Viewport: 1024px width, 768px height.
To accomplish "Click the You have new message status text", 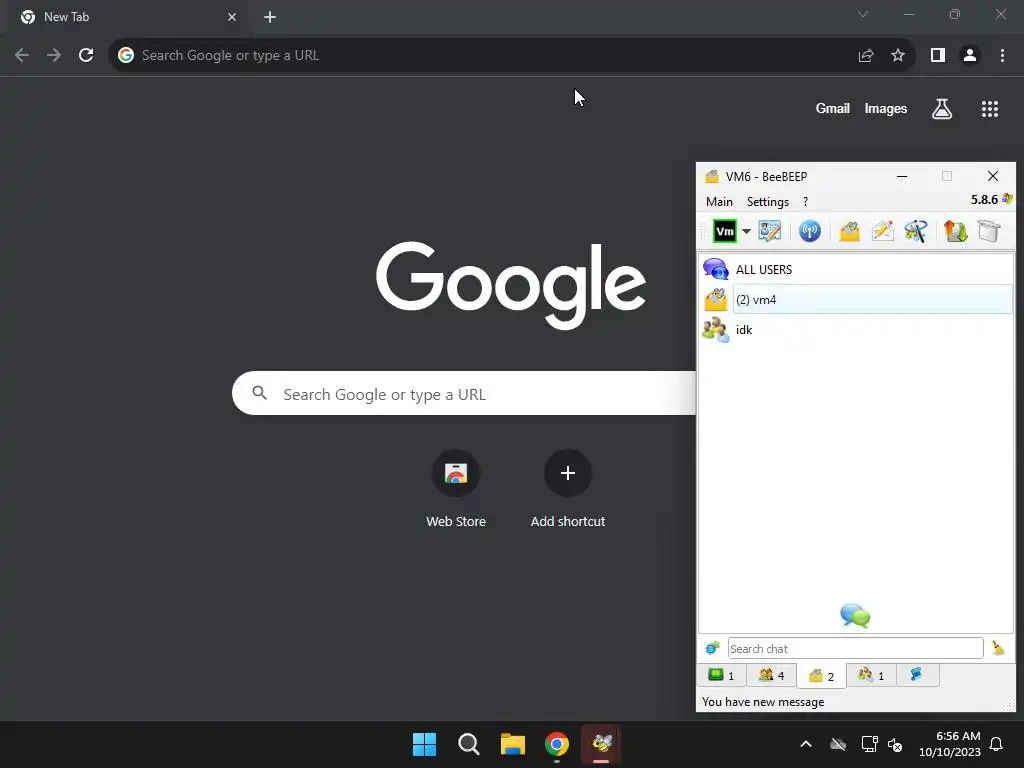I will [763, 702].
